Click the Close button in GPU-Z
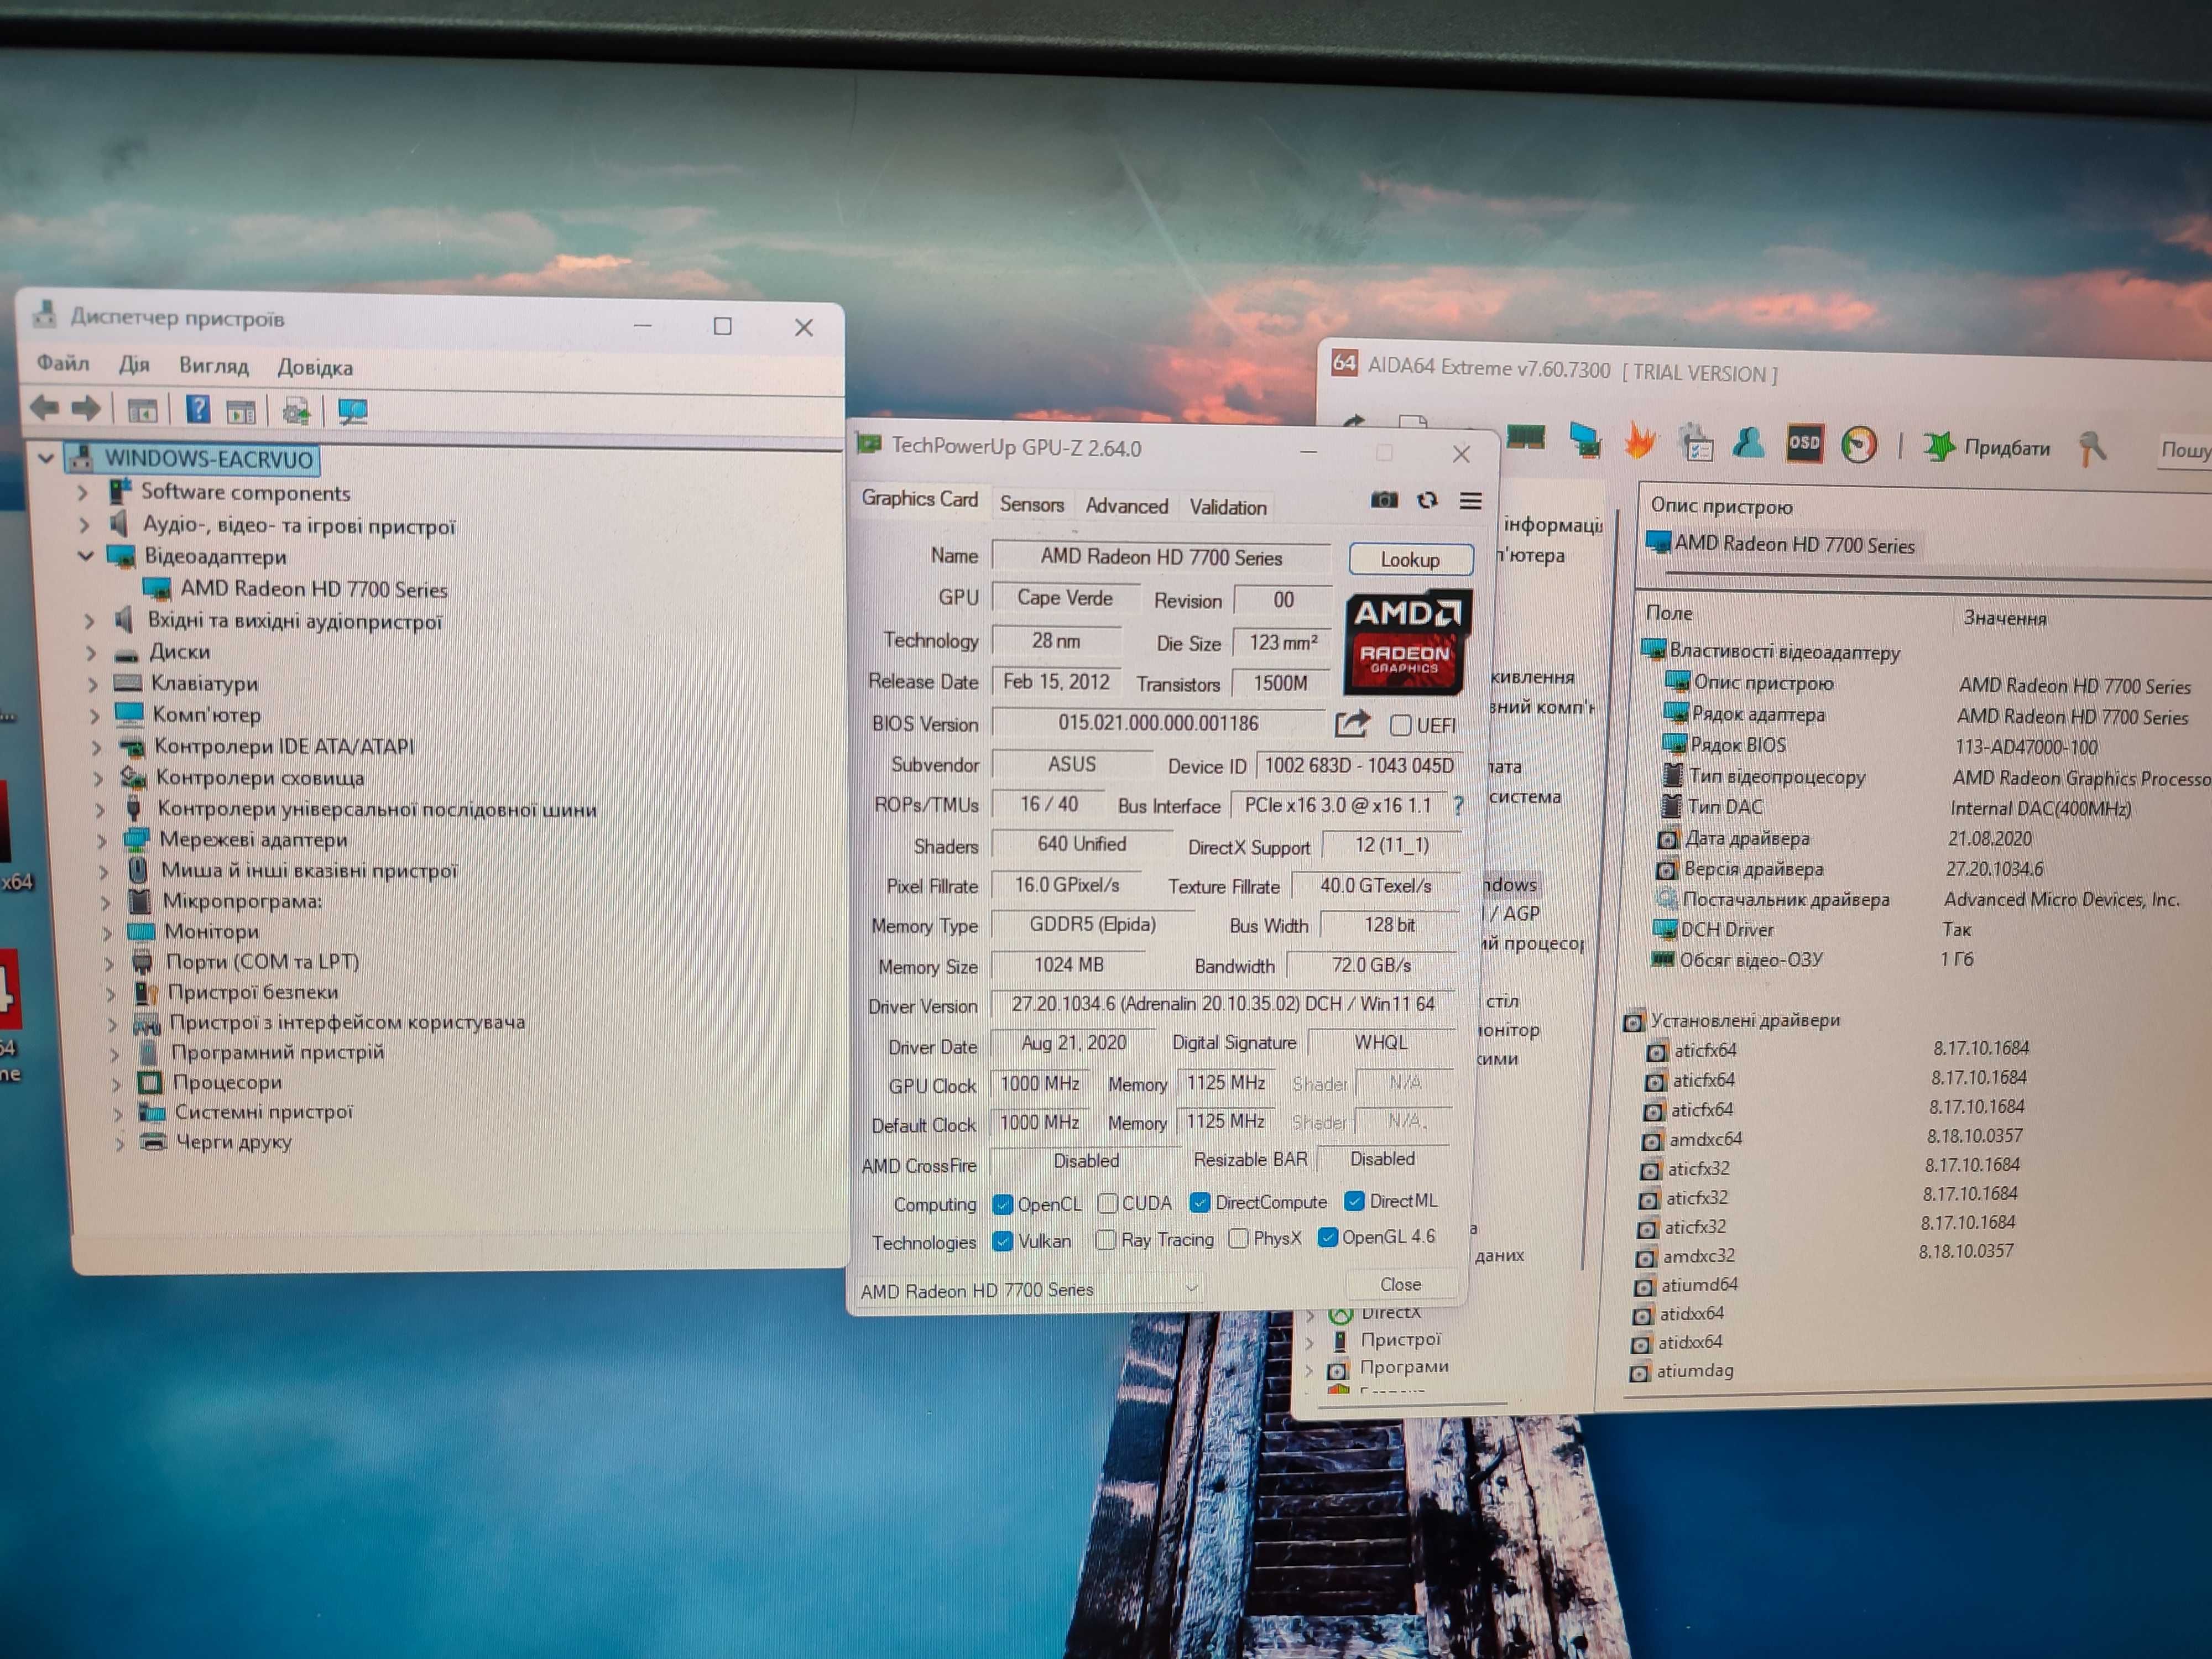The image size is (2212, 1659). tap(1400, 1284)
